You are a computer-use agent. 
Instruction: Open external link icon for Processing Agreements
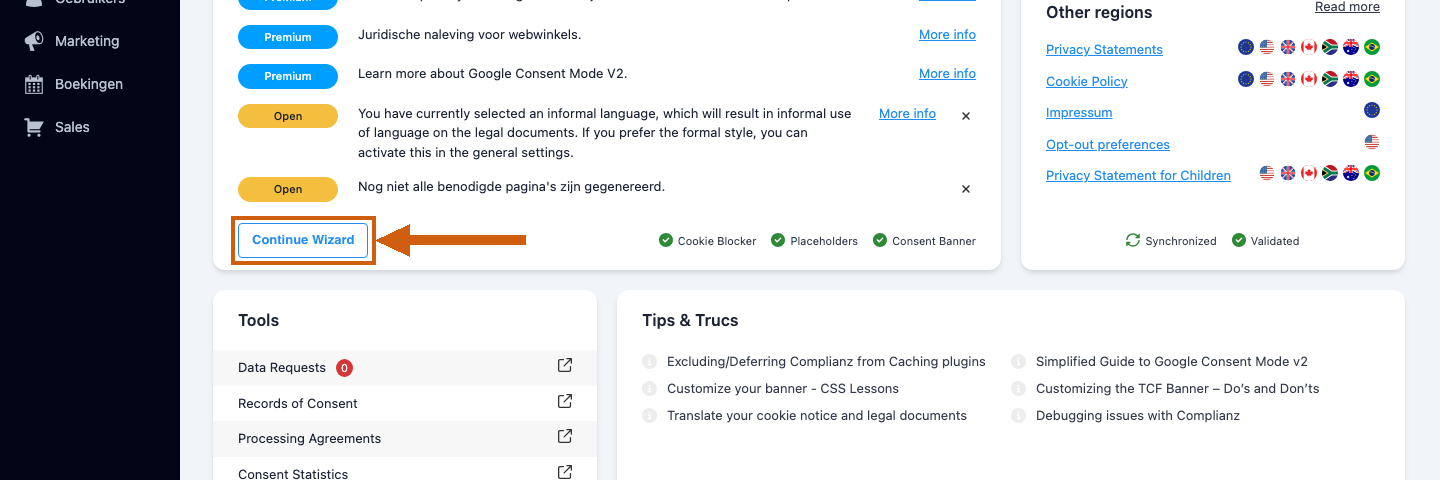(565, 437)
